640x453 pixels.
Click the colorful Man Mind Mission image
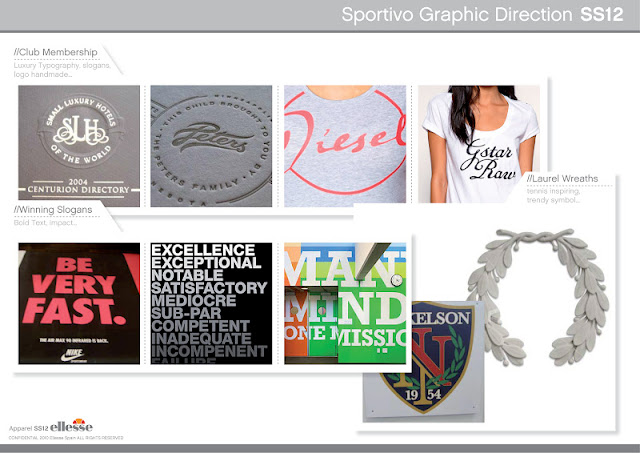(x=345, y=303)
